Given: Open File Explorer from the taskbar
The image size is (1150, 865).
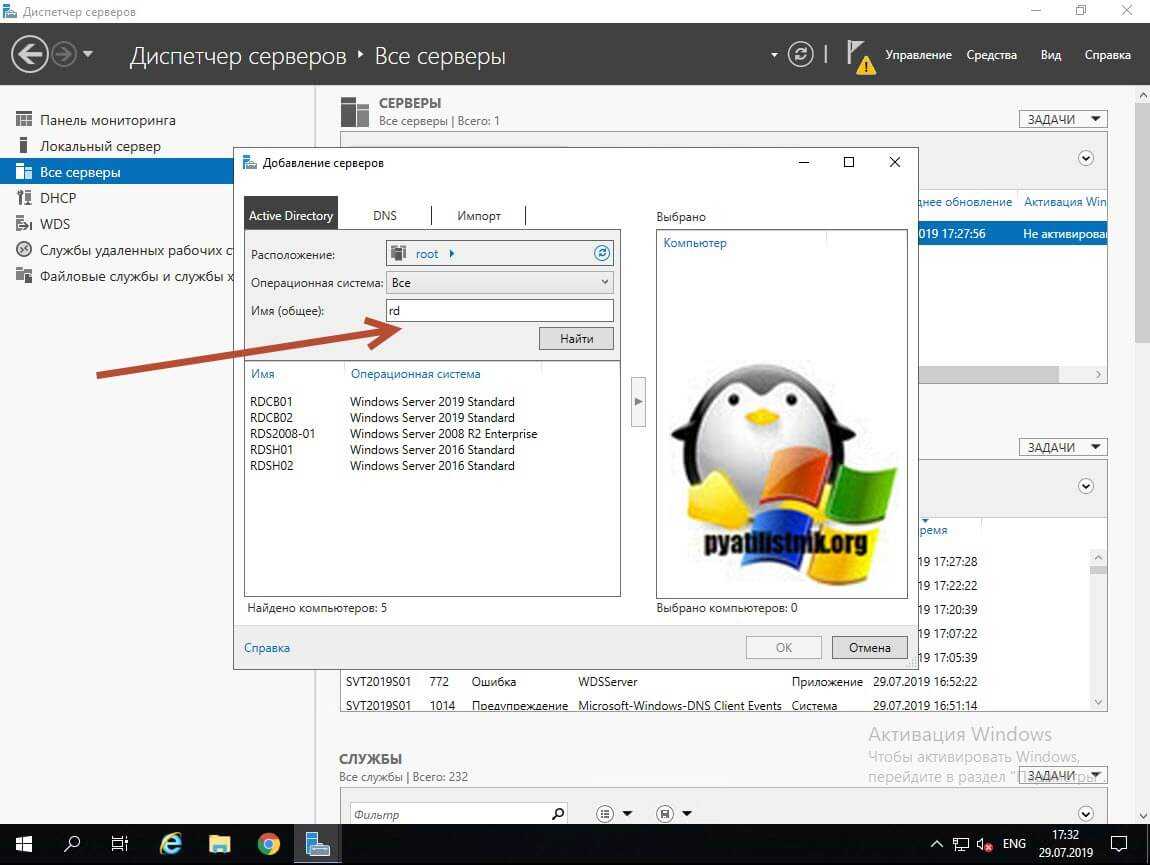Looking at the screenshot, I should pos(220,843).
